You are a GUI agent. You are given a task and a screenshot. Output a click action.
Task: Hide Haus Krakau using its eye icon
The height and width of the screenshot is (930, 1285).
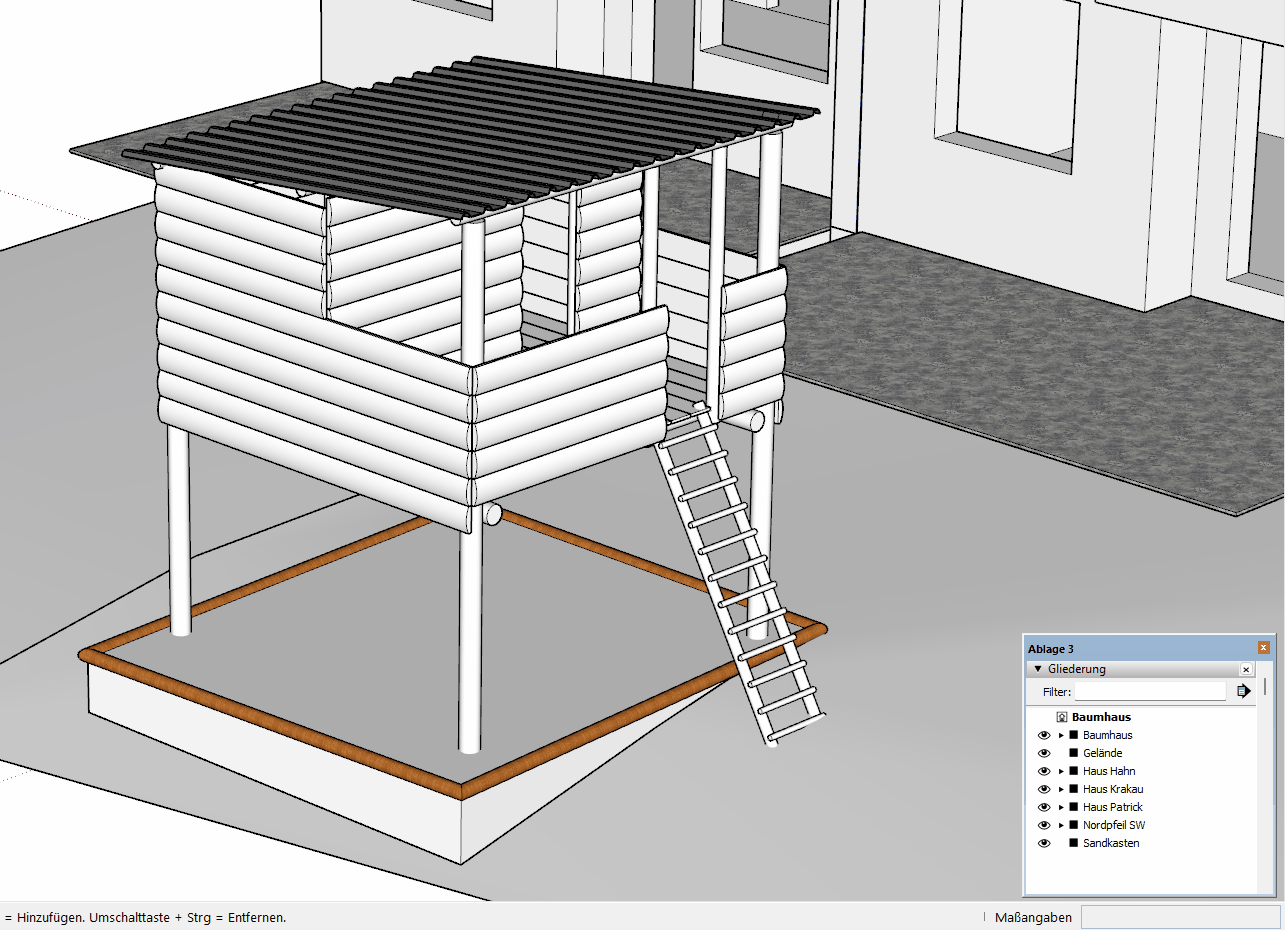tap(1044, 789)
